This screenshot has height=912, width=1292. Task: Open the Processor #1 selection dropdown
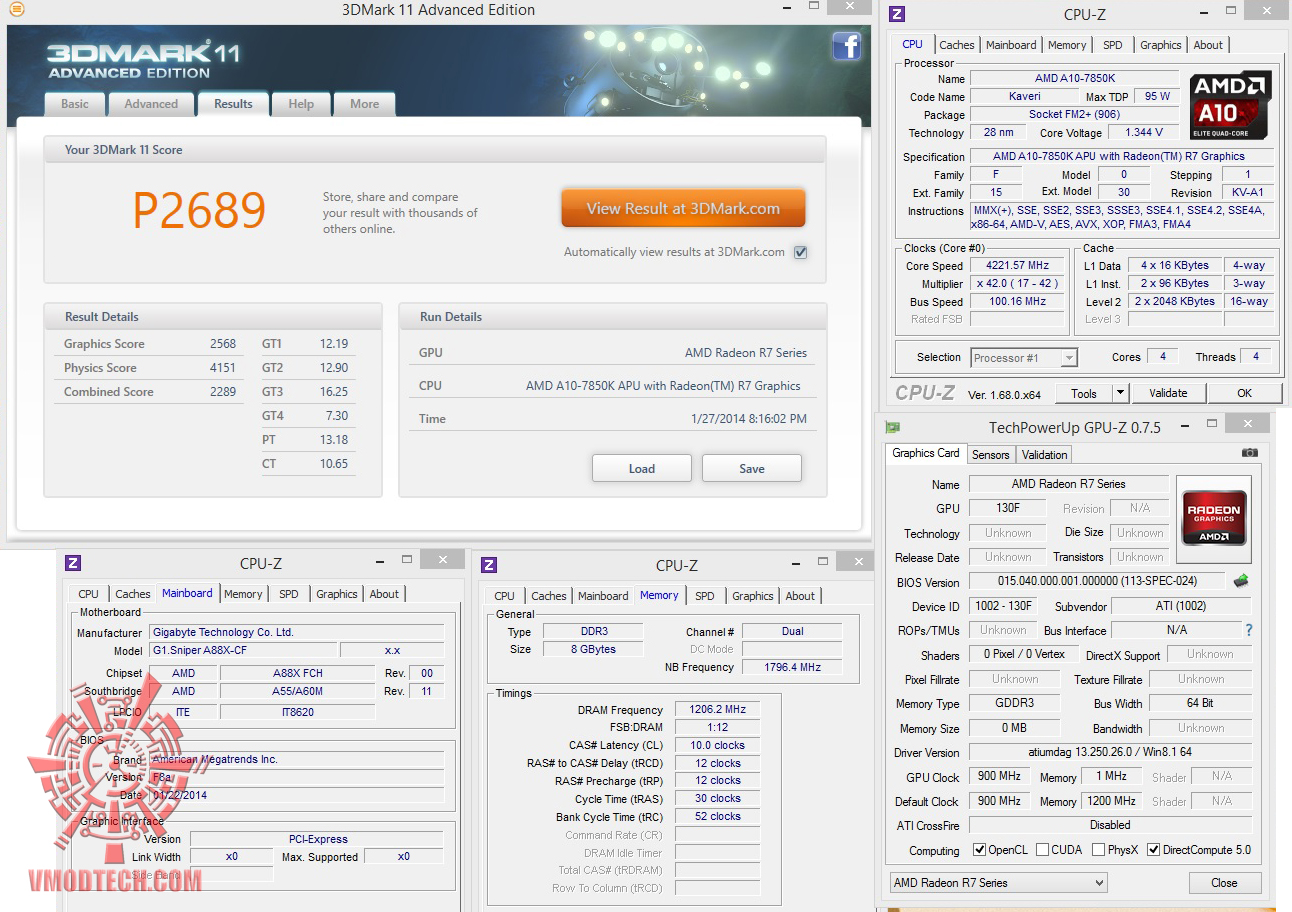[x=1023, y=358]
